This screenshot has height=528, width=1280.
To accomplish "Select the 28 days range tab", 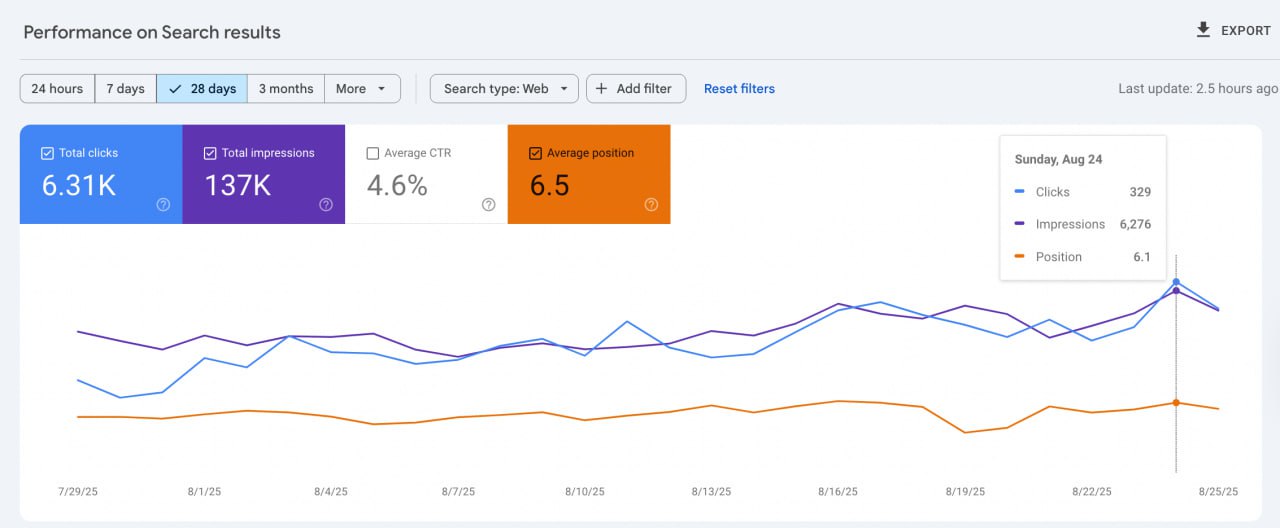I will (202, 89).
